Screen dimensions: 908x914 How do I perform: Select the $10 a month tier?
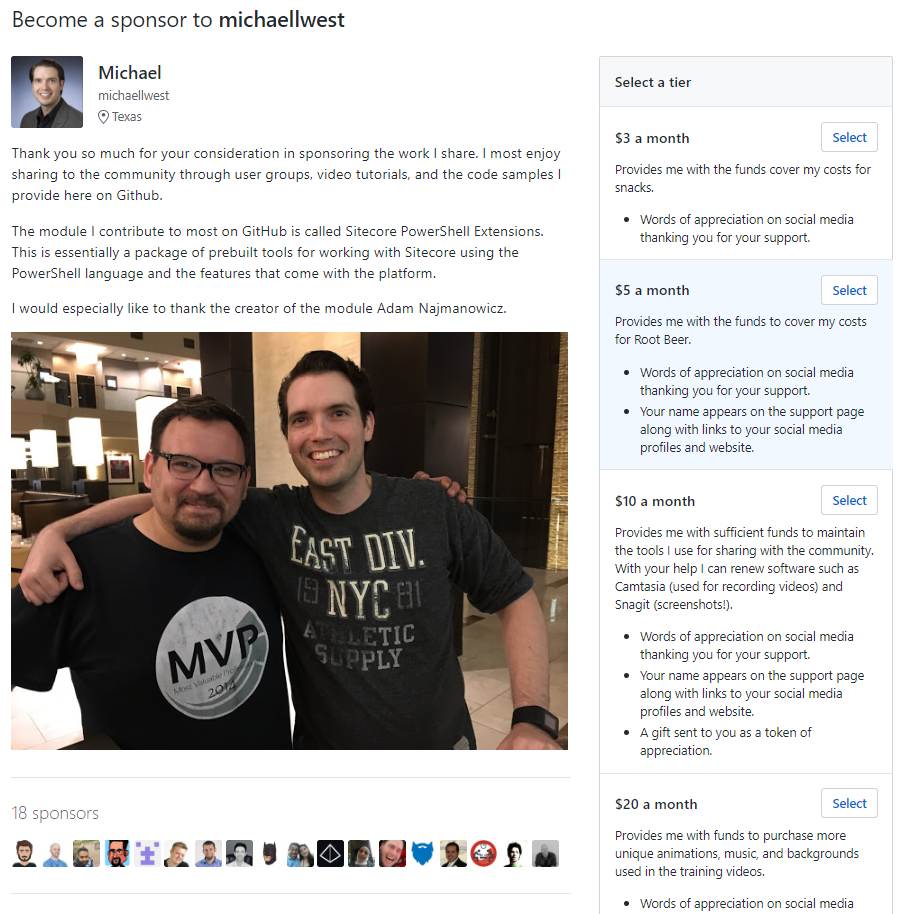click(849, 500)
